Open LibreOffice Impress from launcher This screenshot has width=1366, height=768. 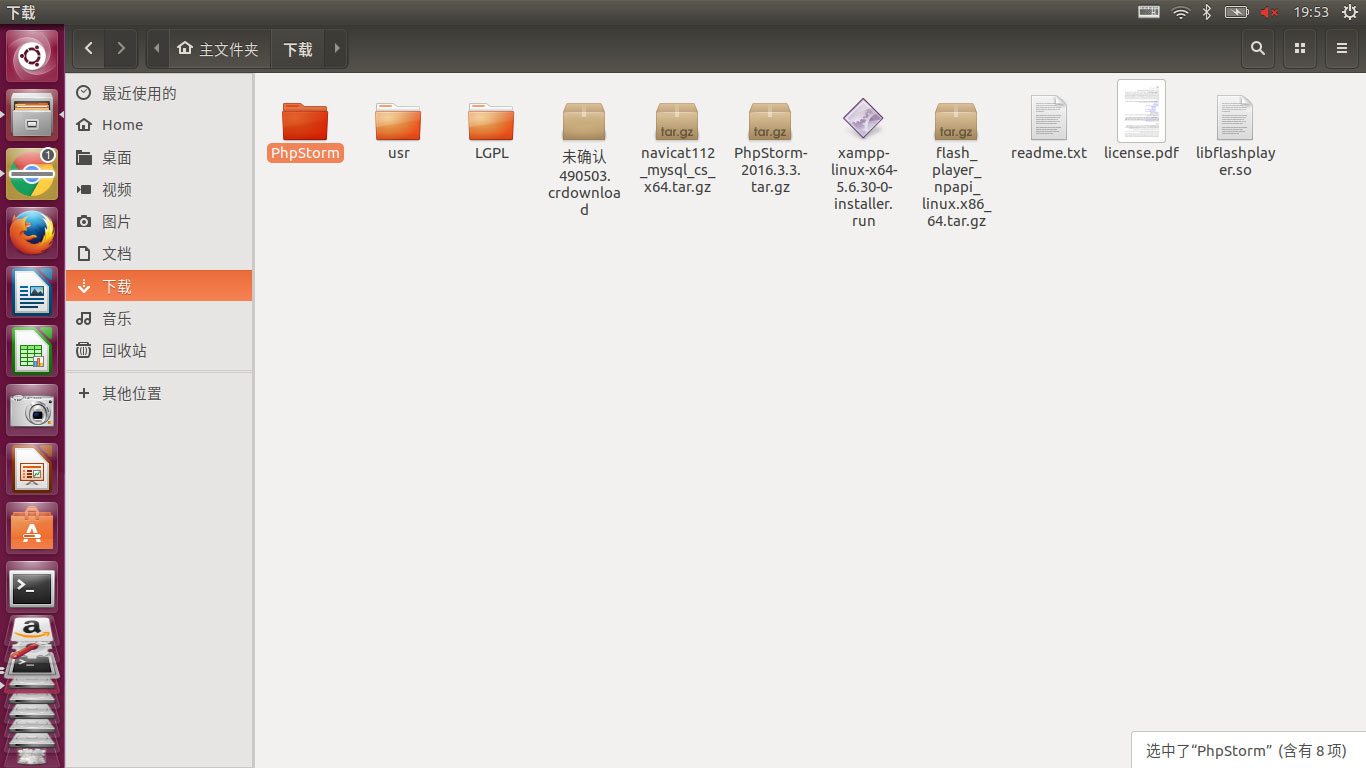[x=32, y=469]
